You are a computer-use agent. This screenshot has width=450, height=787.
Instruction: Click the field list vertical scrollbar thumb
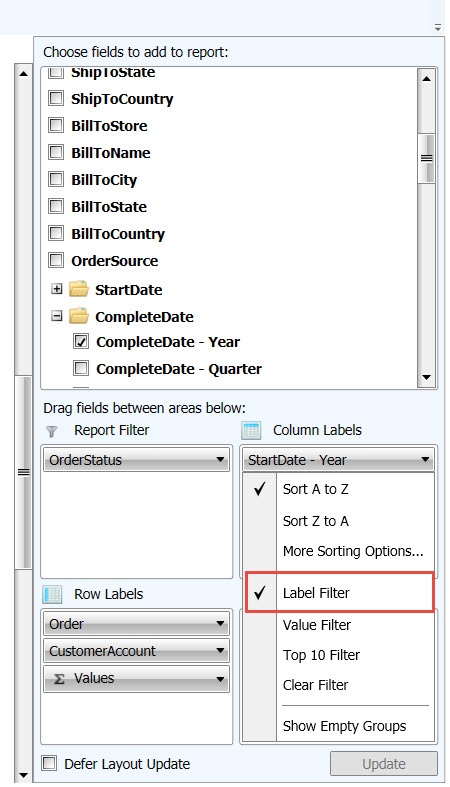point(426,158)
